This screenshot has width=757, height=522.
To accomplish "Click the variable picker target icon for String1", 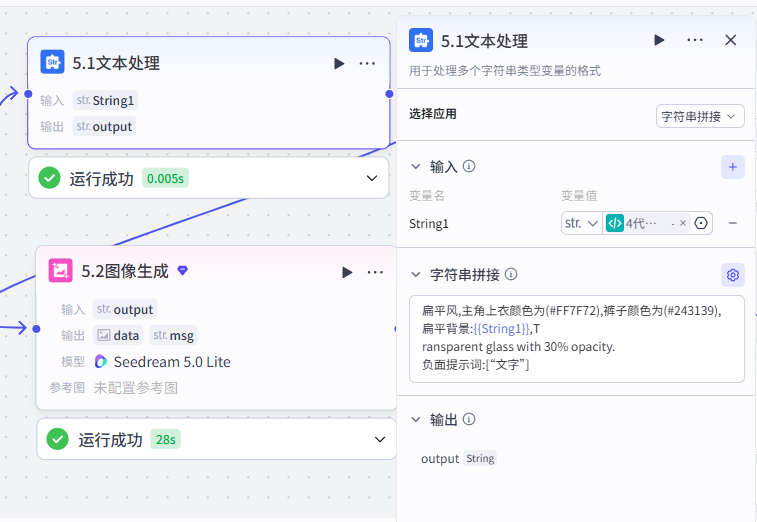I will 701,223.
